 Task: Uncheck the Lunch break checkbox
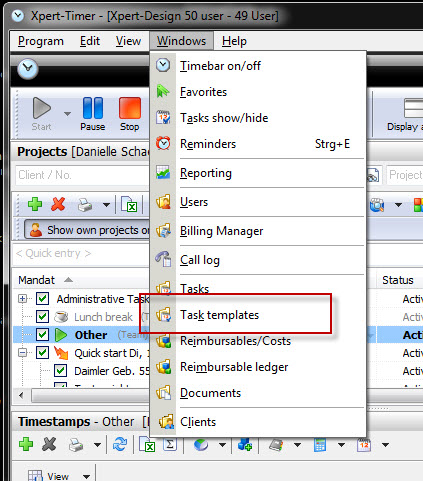click(42, 317)
